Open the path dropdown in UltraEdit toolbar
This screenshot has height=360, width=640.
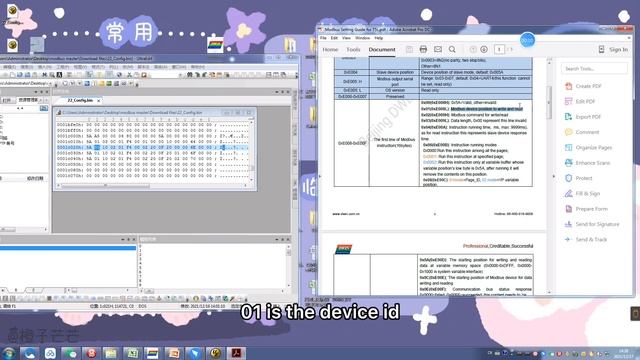(x=50, y=84)
